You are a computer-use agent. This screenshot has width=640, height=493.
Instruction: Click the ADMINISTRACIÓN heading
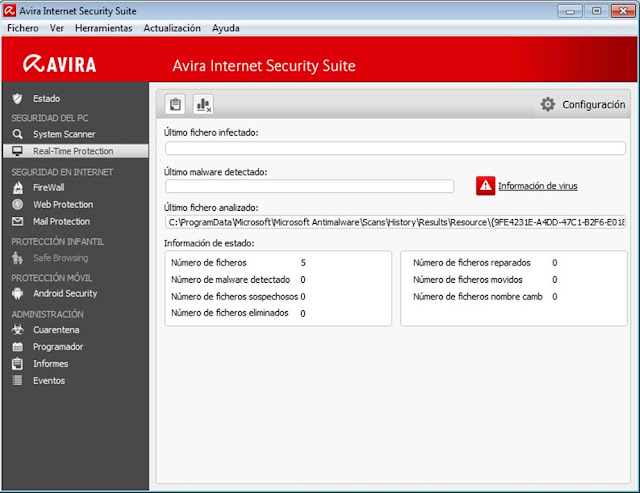point(47,314)
